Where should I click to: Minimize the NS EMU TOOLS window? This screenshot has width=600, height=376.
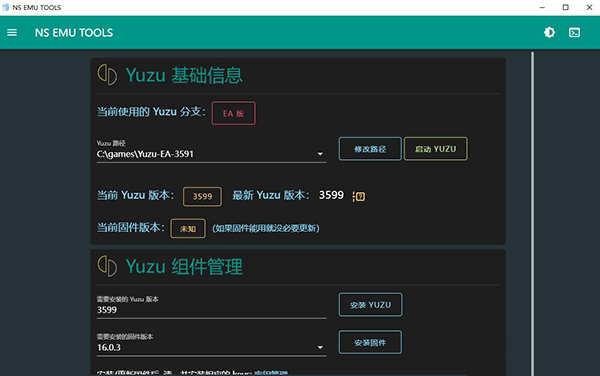coord(542,7)
